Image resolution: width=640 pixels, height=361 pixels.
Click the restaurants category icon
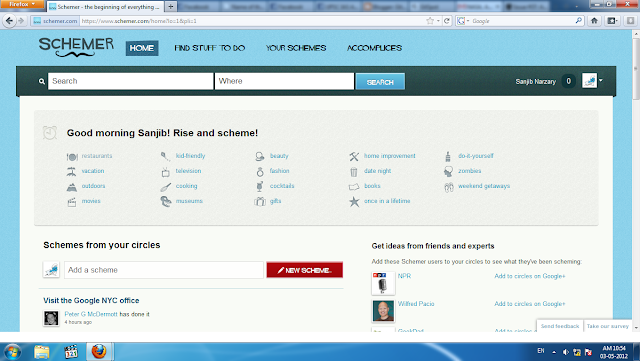pos(72,156)
